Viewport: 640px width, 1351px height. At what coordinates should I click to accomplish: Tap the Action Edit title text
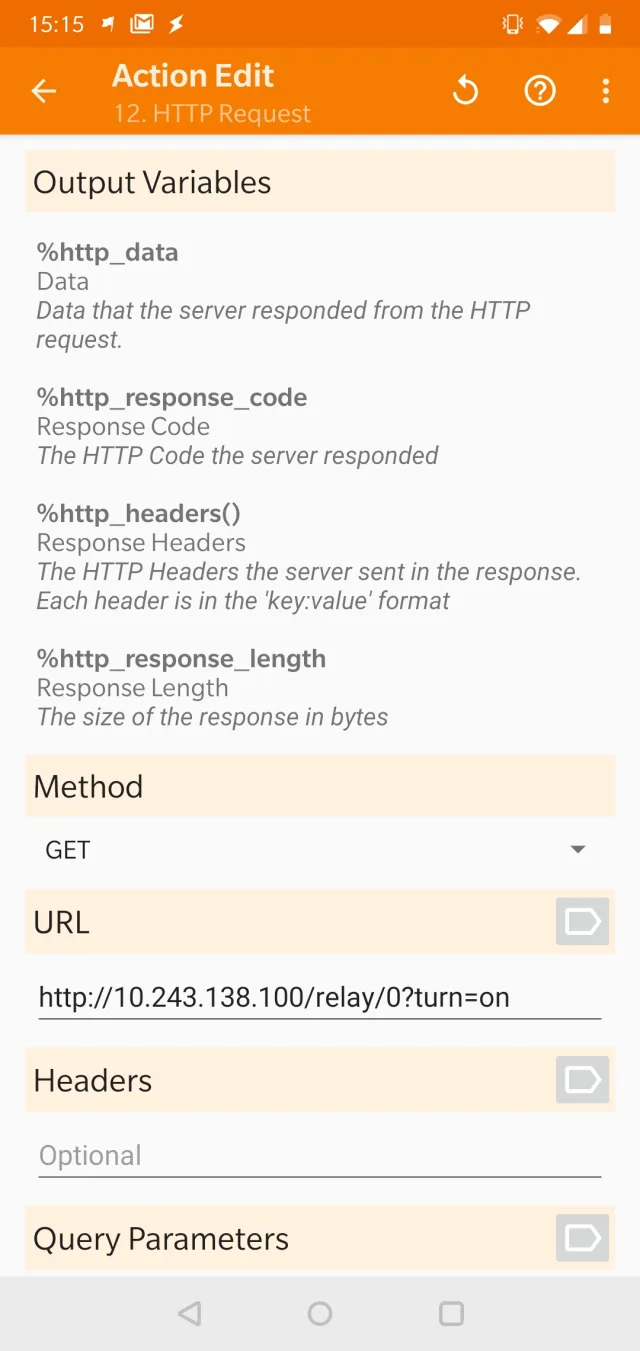tap(193, 76)
